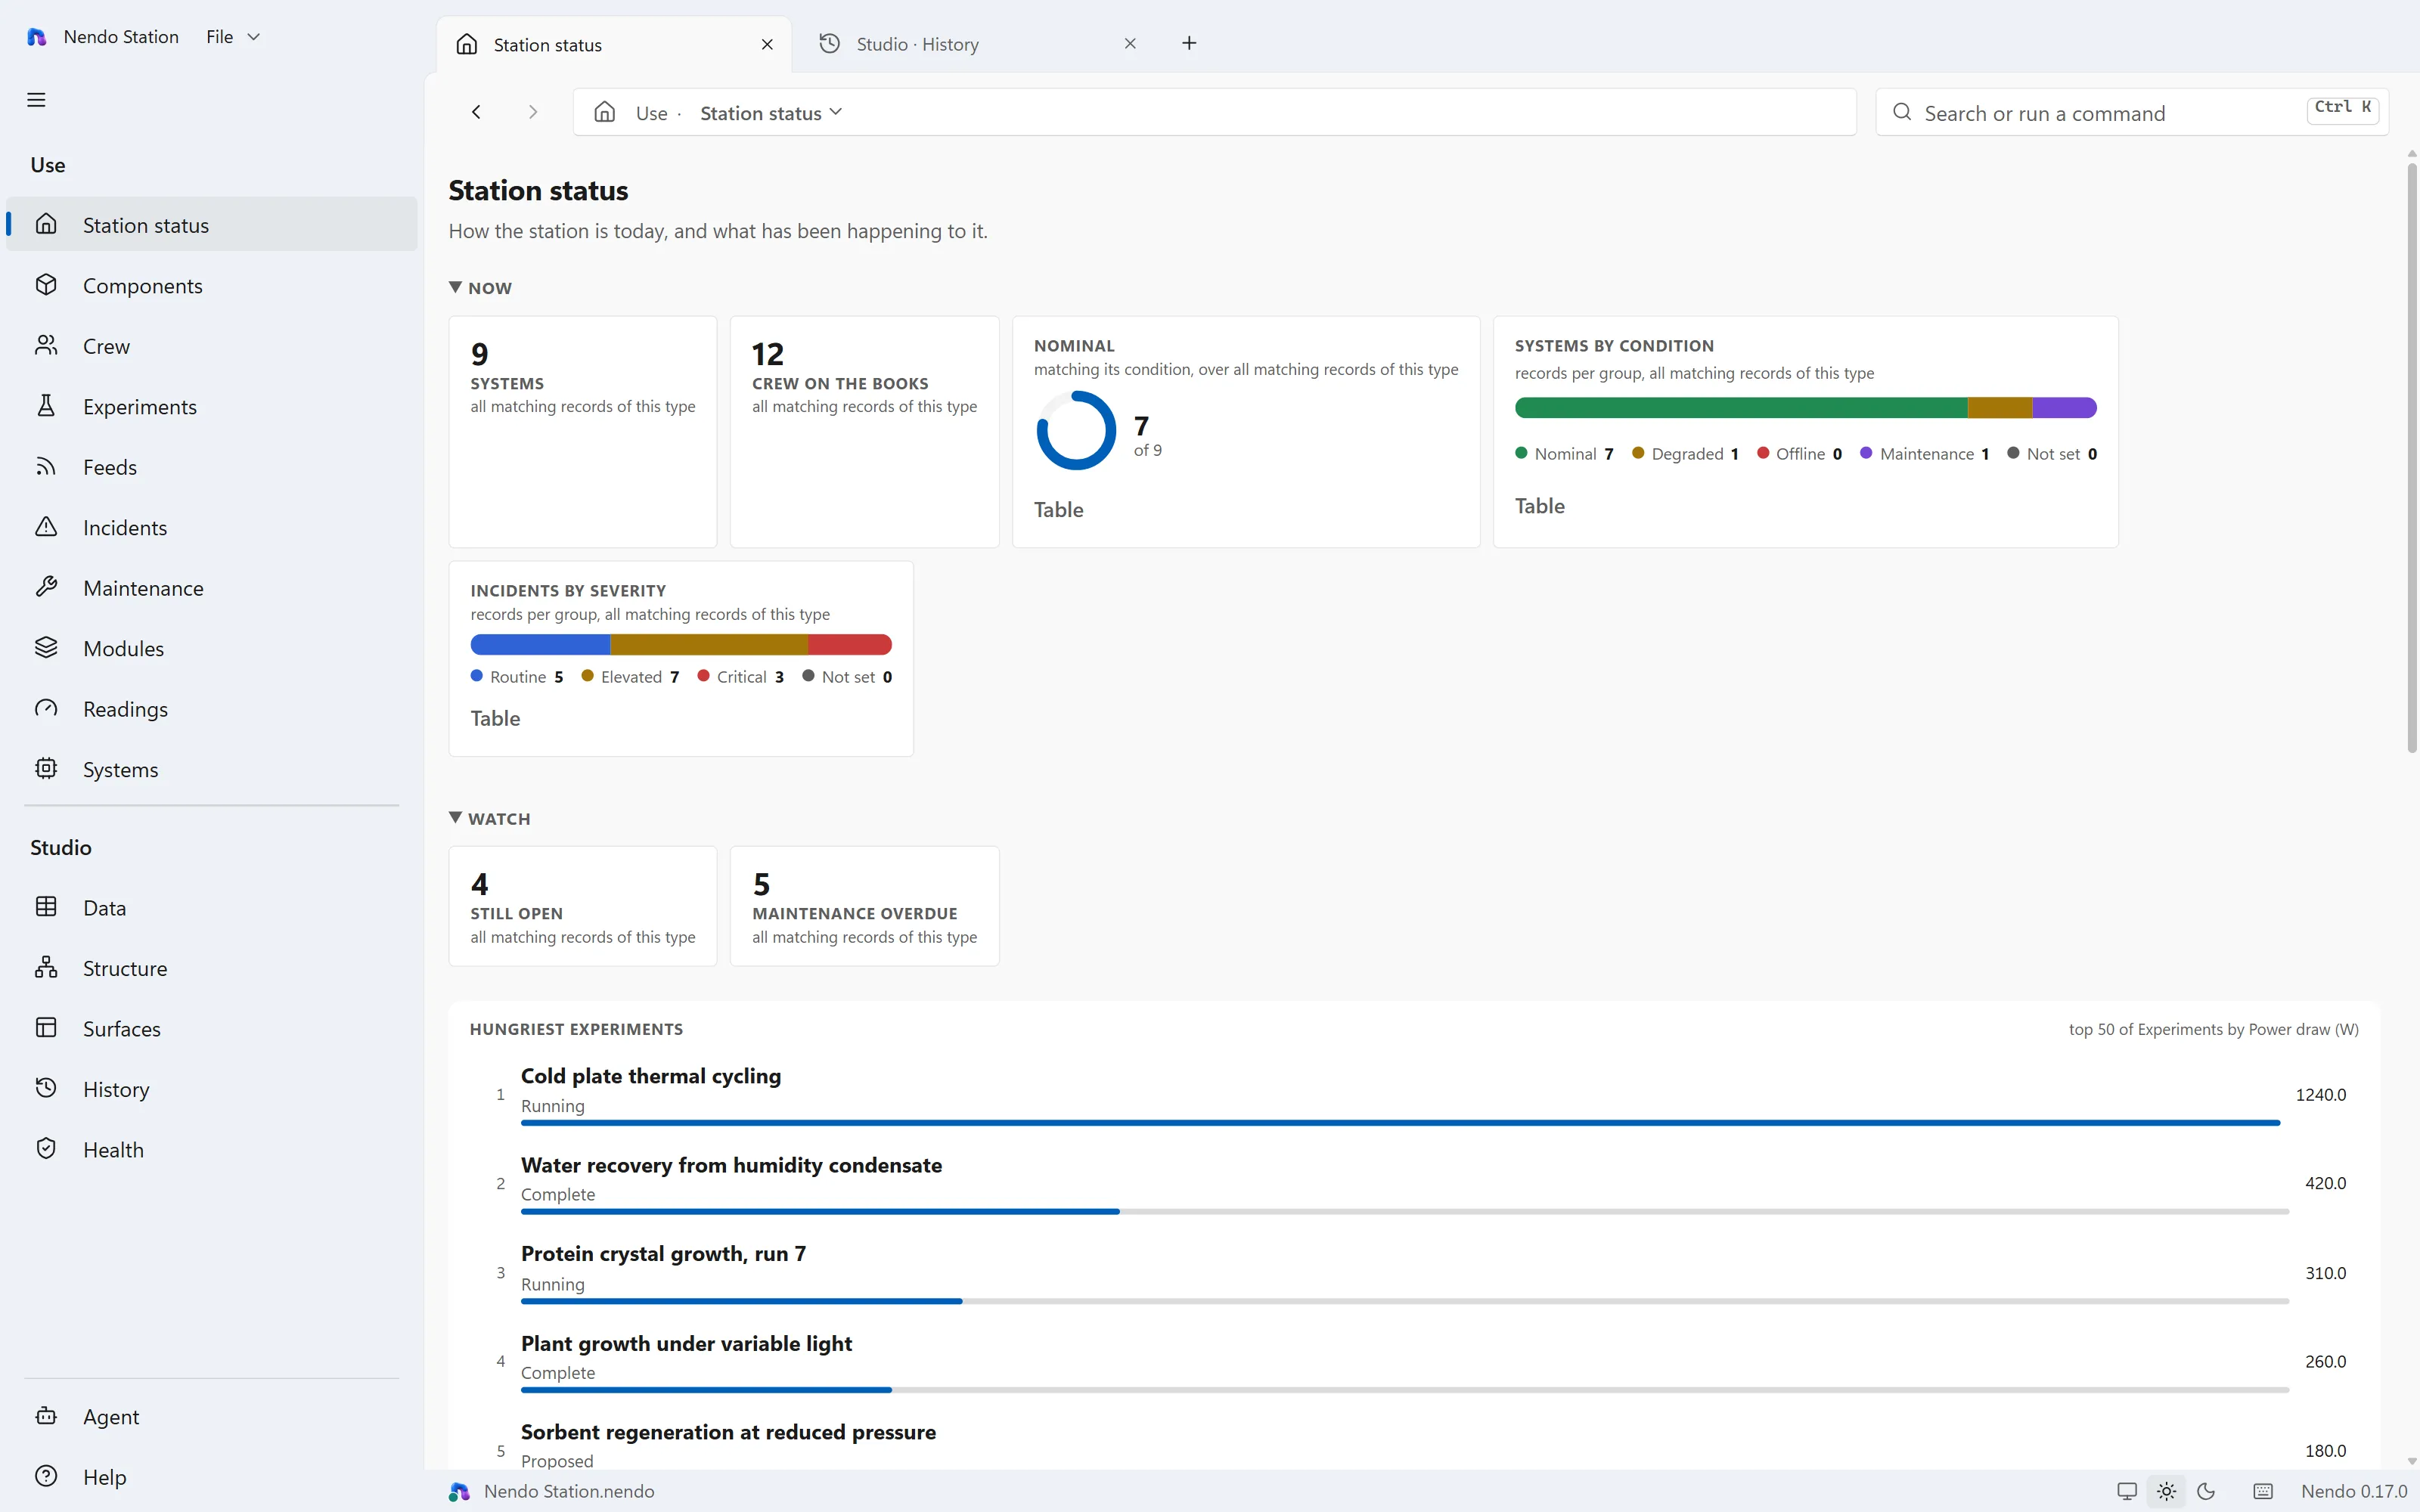This screenshot has height=1512, width=2420.
Task: Collapse the WATCH section
Action: 490,819
